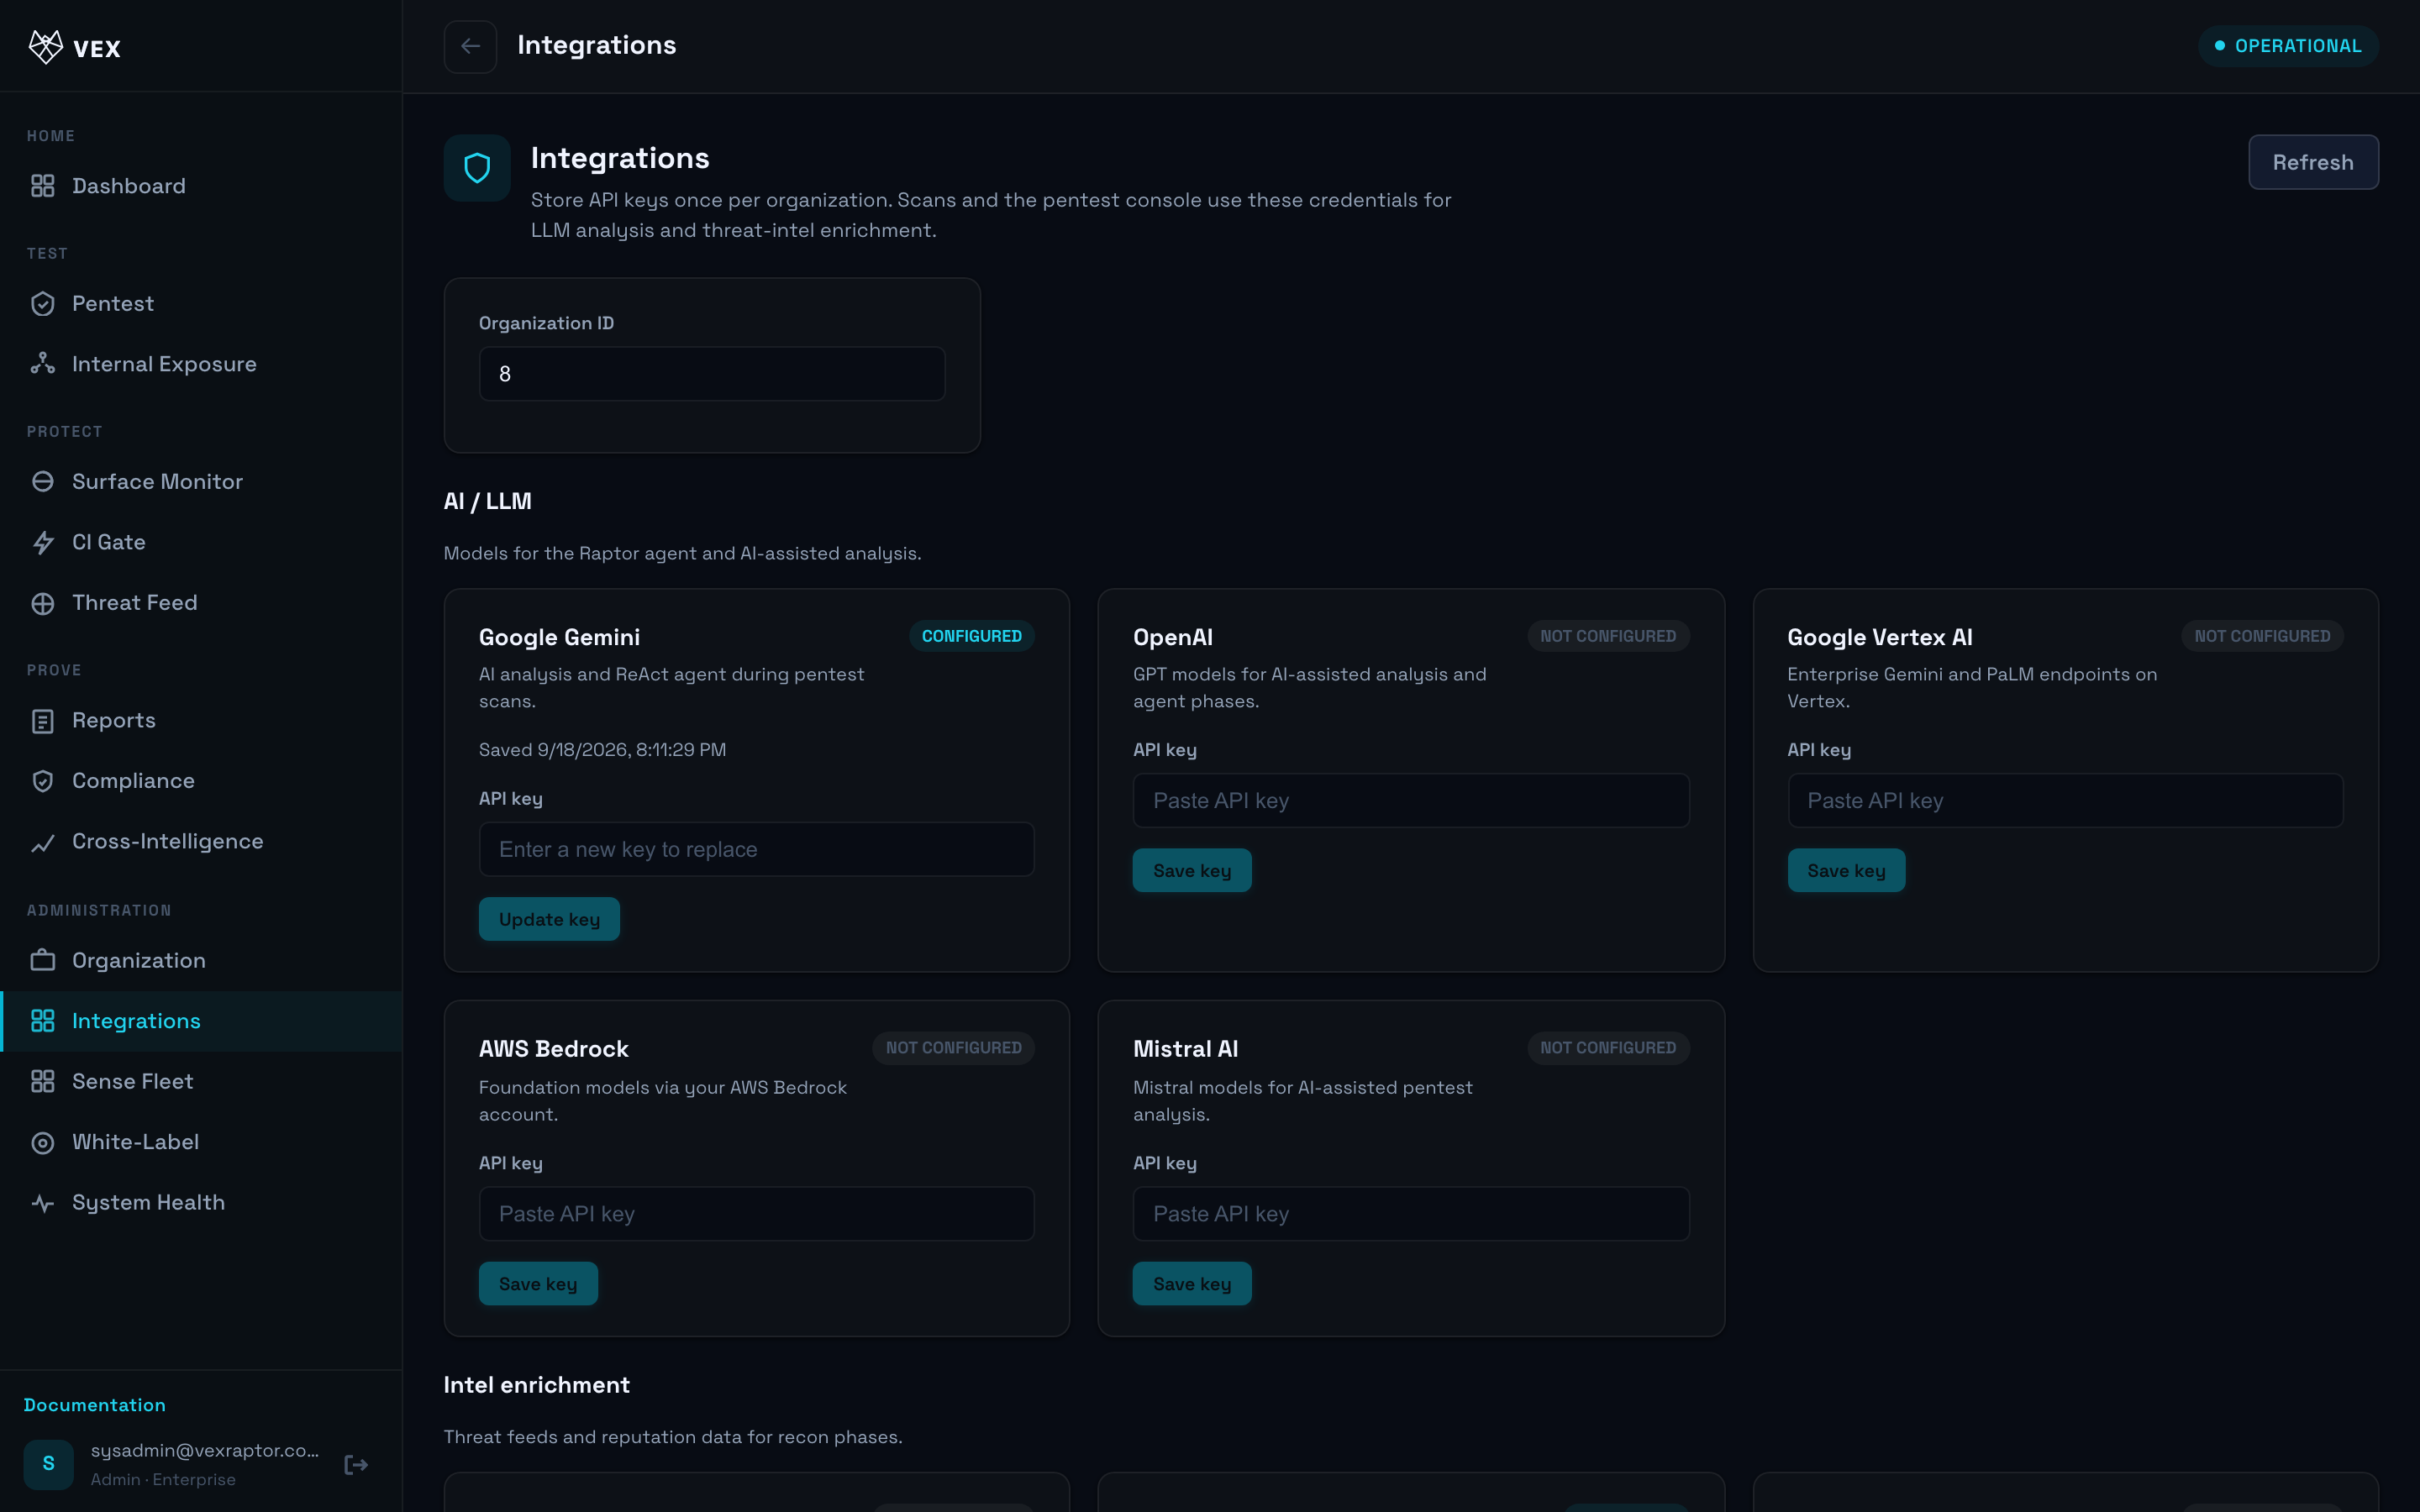Focus the Organization ID field
The image size is (2420, 1512).
pyautogui.click(x=712, y=374)
